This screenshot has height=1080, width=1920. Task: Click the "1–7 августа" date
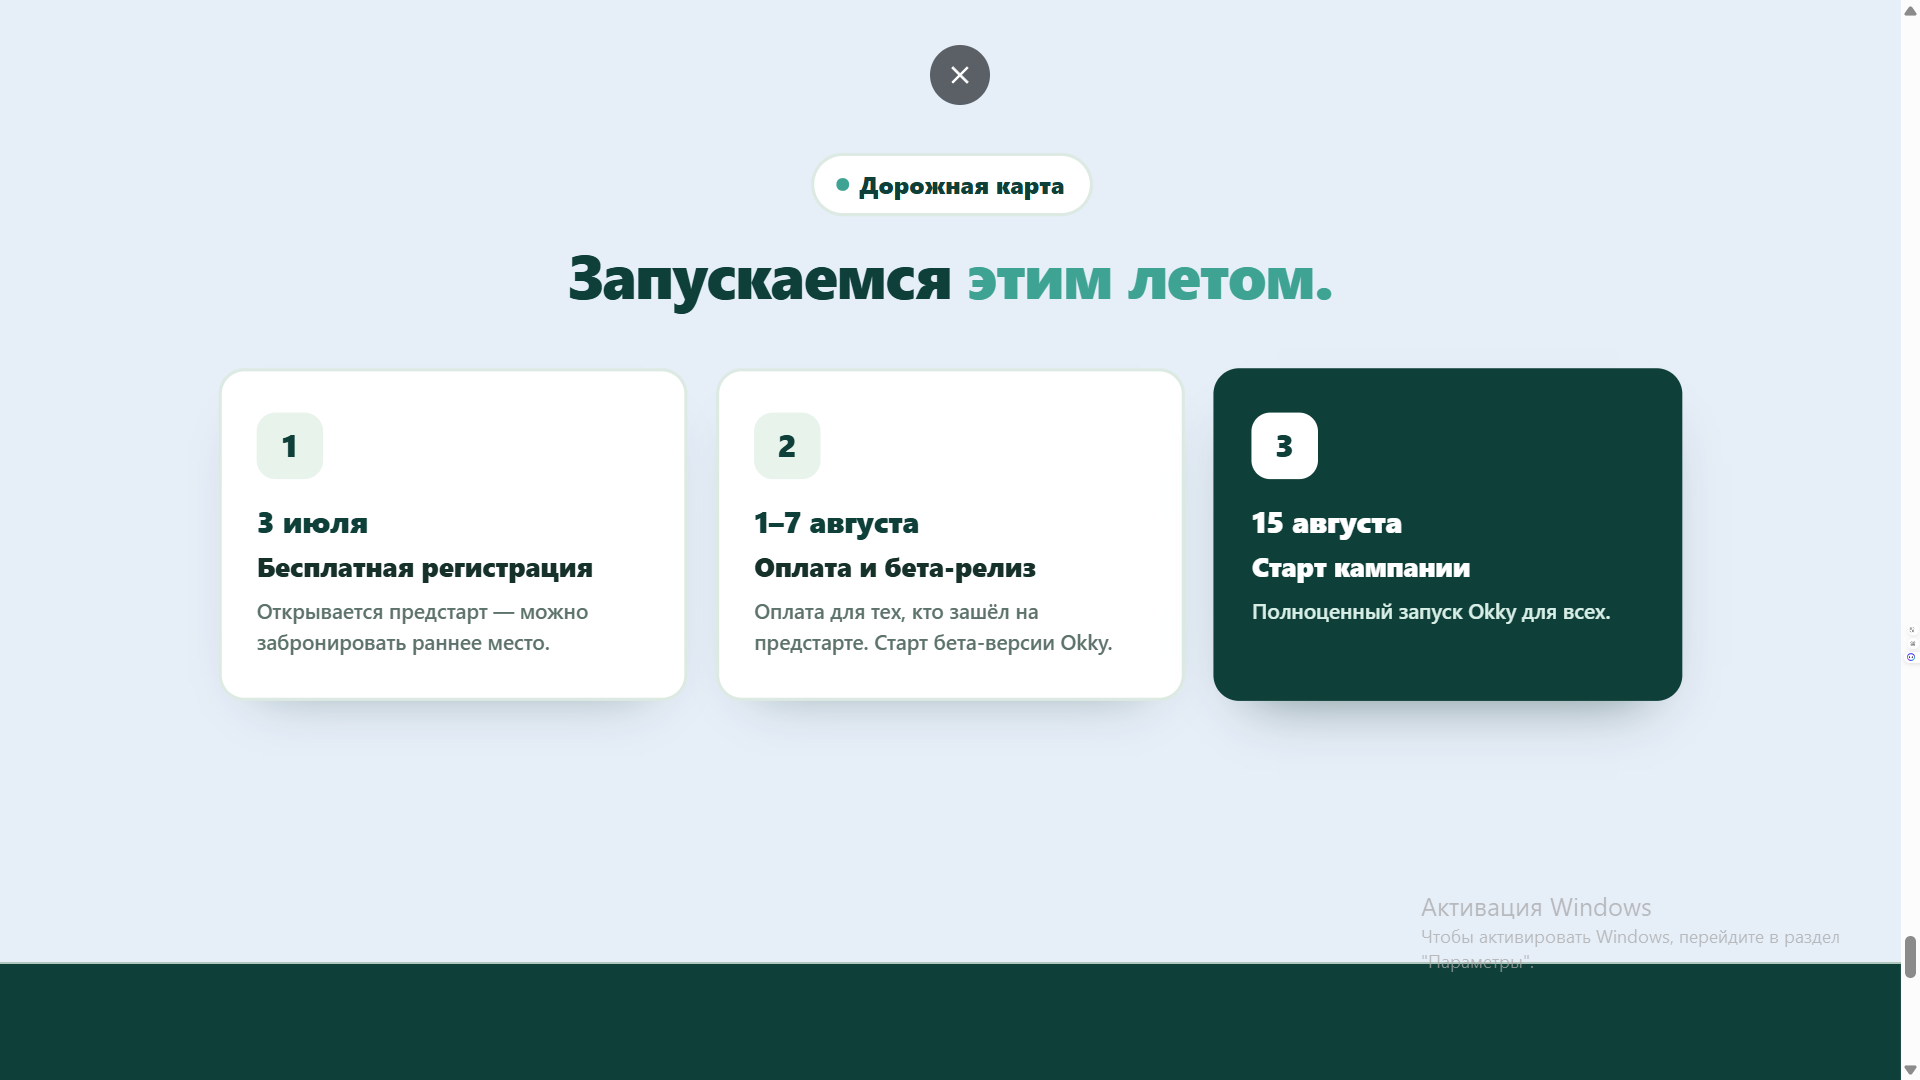836,523
